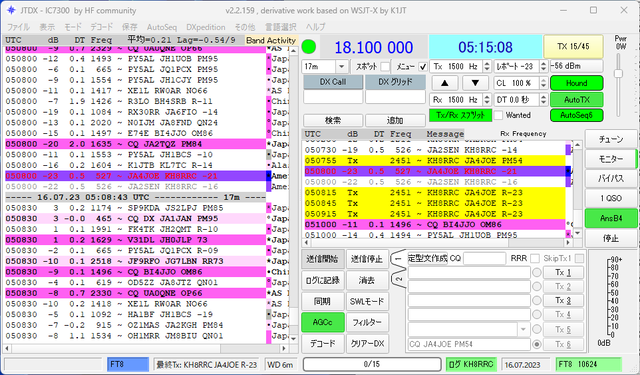Image resolution: width=640 pixels, height=375 pixels.
Task: Click the TX 15/45 period button
Action: (573, 47)
